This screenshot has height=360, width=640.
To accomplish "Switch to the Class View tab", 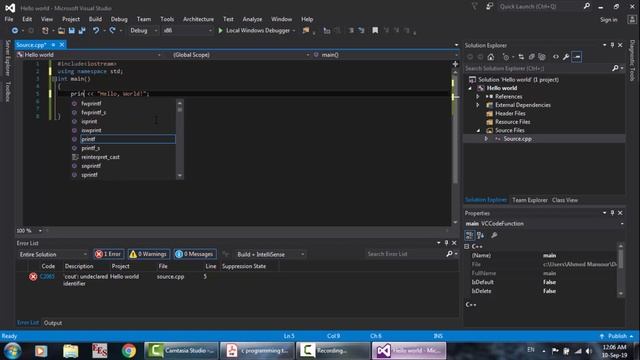I will point(565,200).
